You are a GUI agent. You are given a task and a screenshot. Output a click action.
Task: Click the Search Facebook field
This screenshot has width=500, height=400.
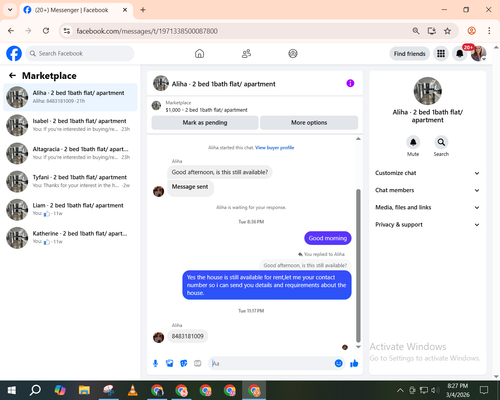80,53
